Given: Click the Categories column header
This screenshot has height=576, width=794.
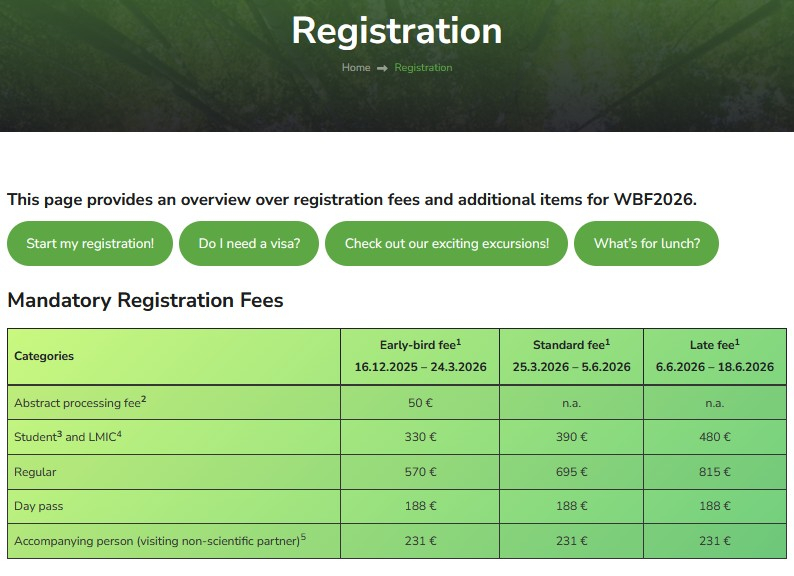Looking at the screenshot, I should tap(44, 356).
